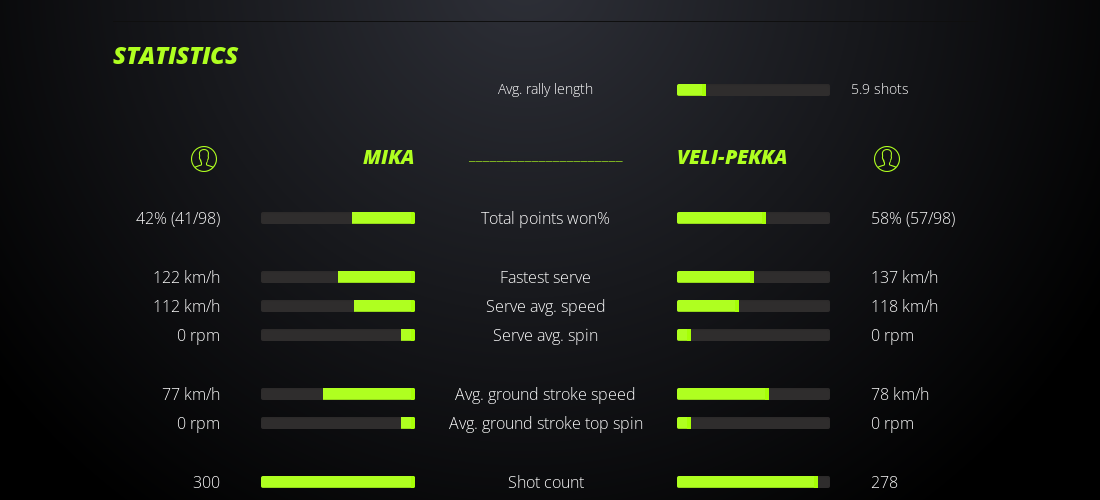
Task: Click Mika's Shot count bar
Action: coord(338,482)
